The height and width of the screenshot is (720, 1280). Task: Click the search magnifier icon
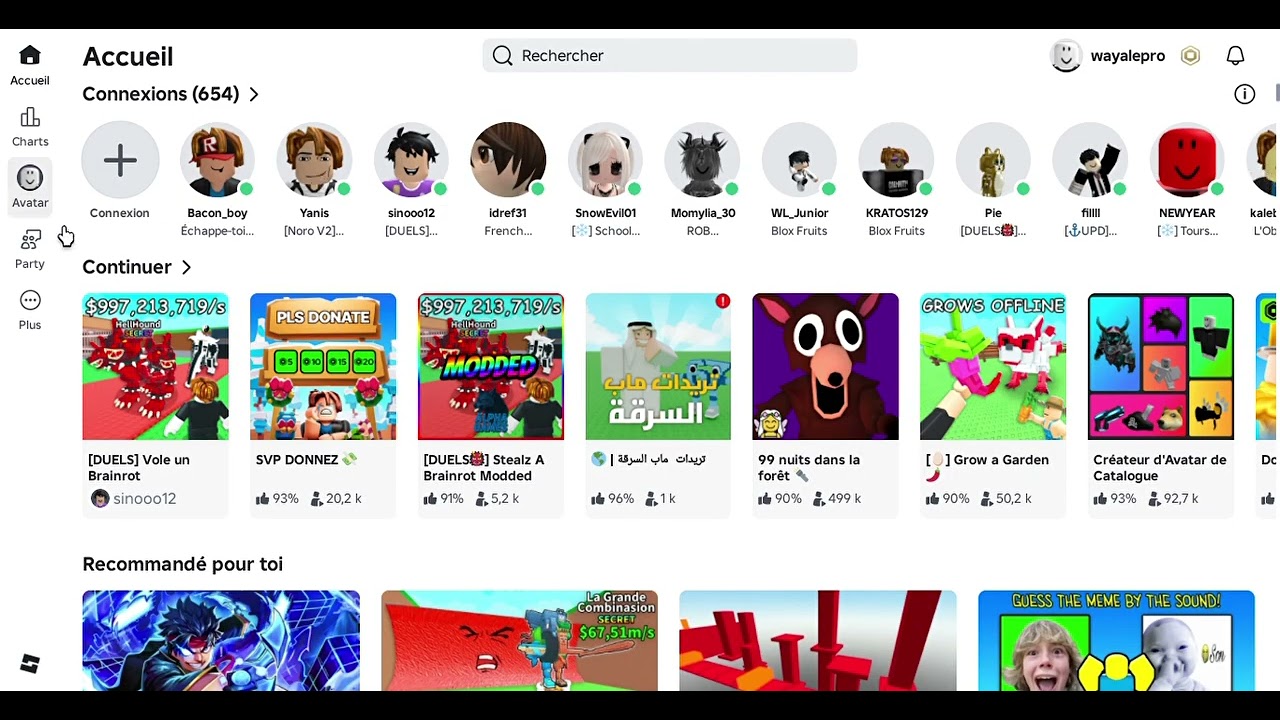pos(503,55)
